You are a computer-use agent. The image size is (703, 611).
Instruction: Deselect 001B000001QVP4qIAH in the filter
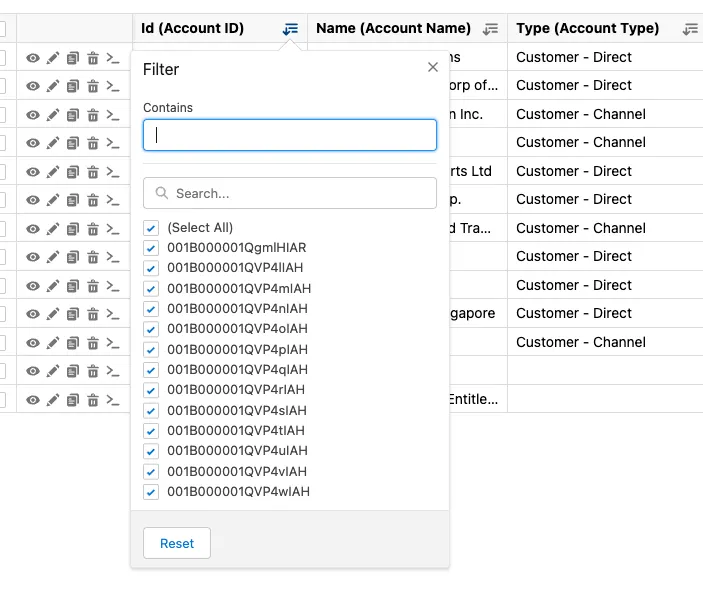[151, 370]
